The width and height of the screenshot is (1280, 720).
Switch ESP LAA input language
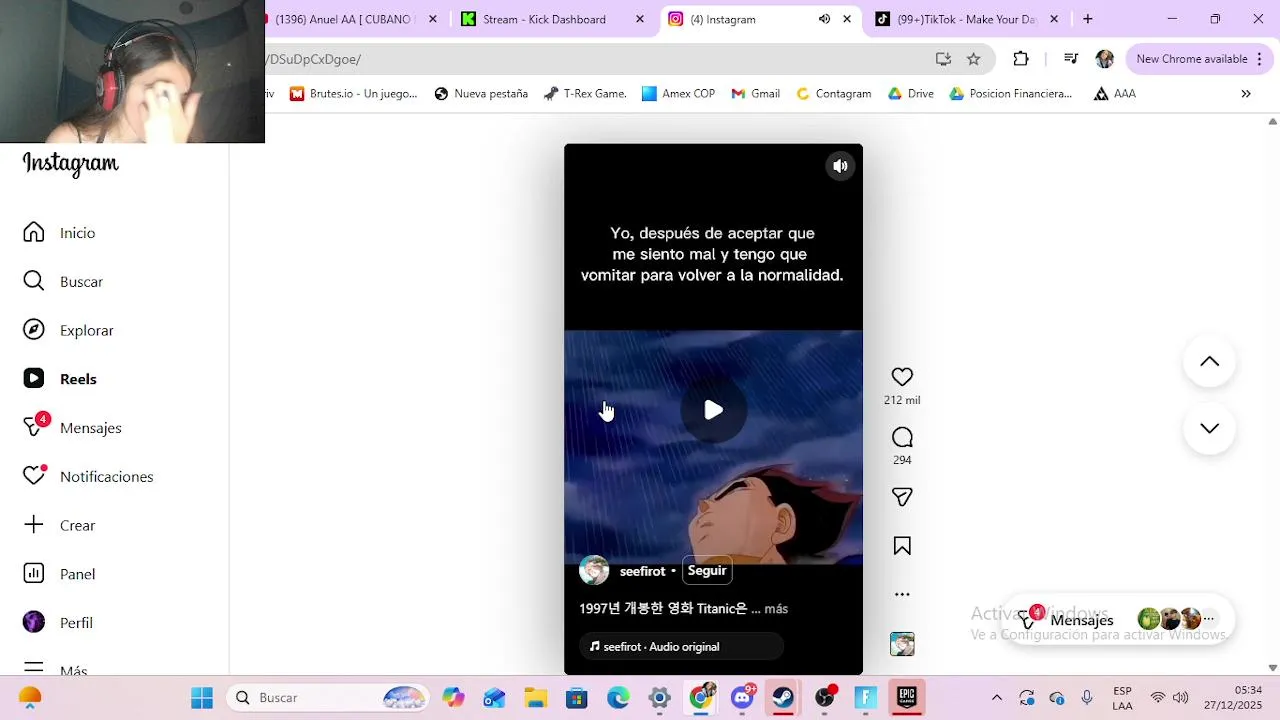click(1123, 698)
